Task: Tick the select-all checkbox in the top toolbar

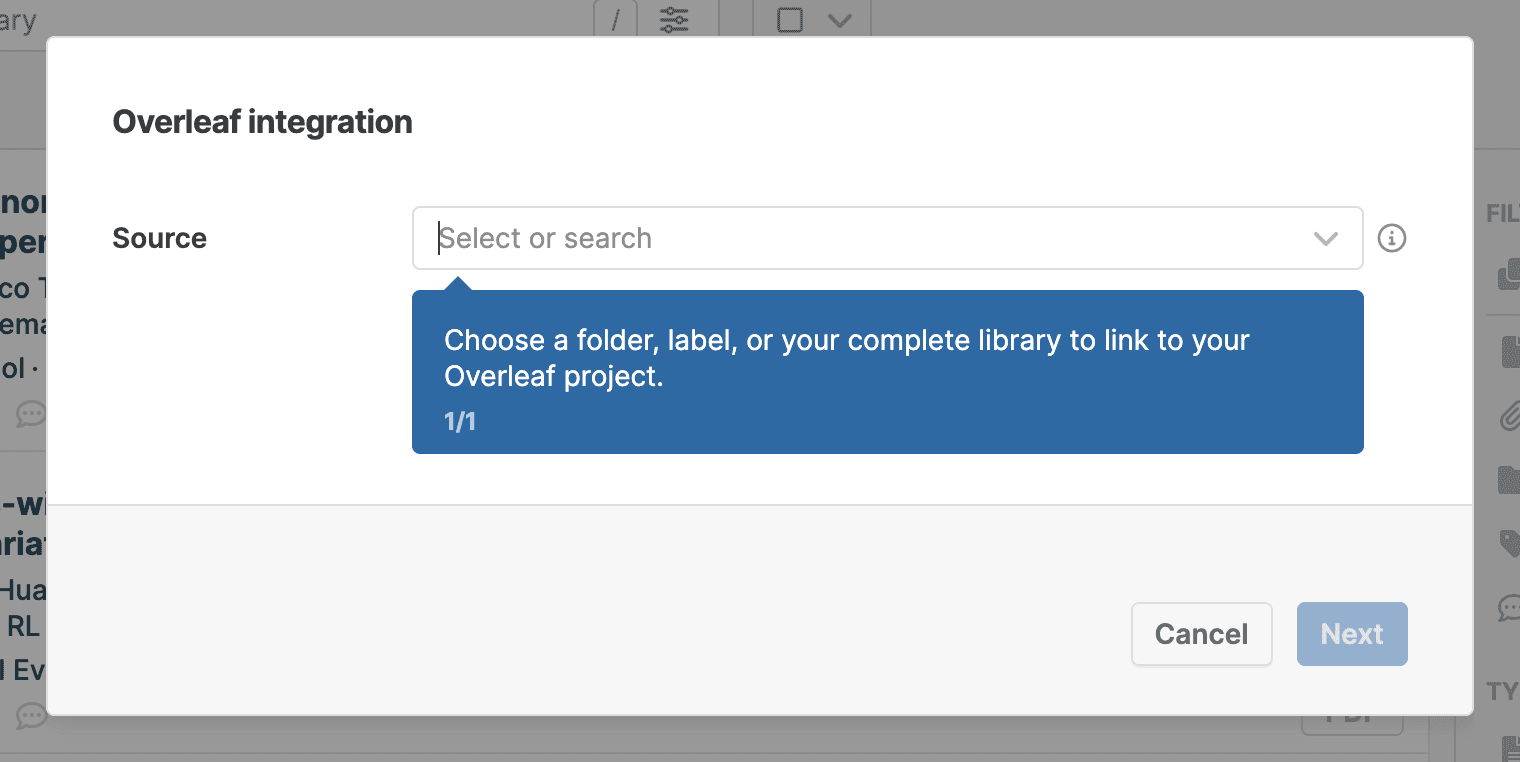Action: [790, 19]
